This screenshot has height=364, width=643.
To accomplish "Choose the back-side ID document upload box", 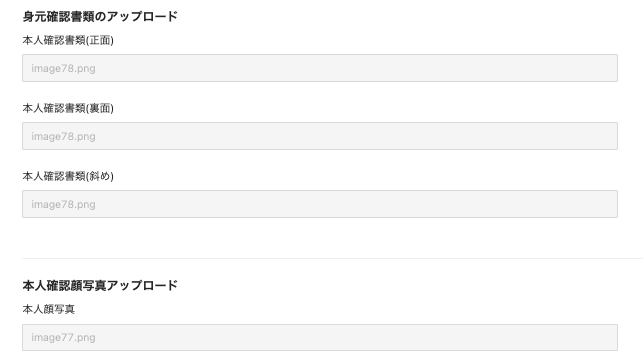I will 320,136.
